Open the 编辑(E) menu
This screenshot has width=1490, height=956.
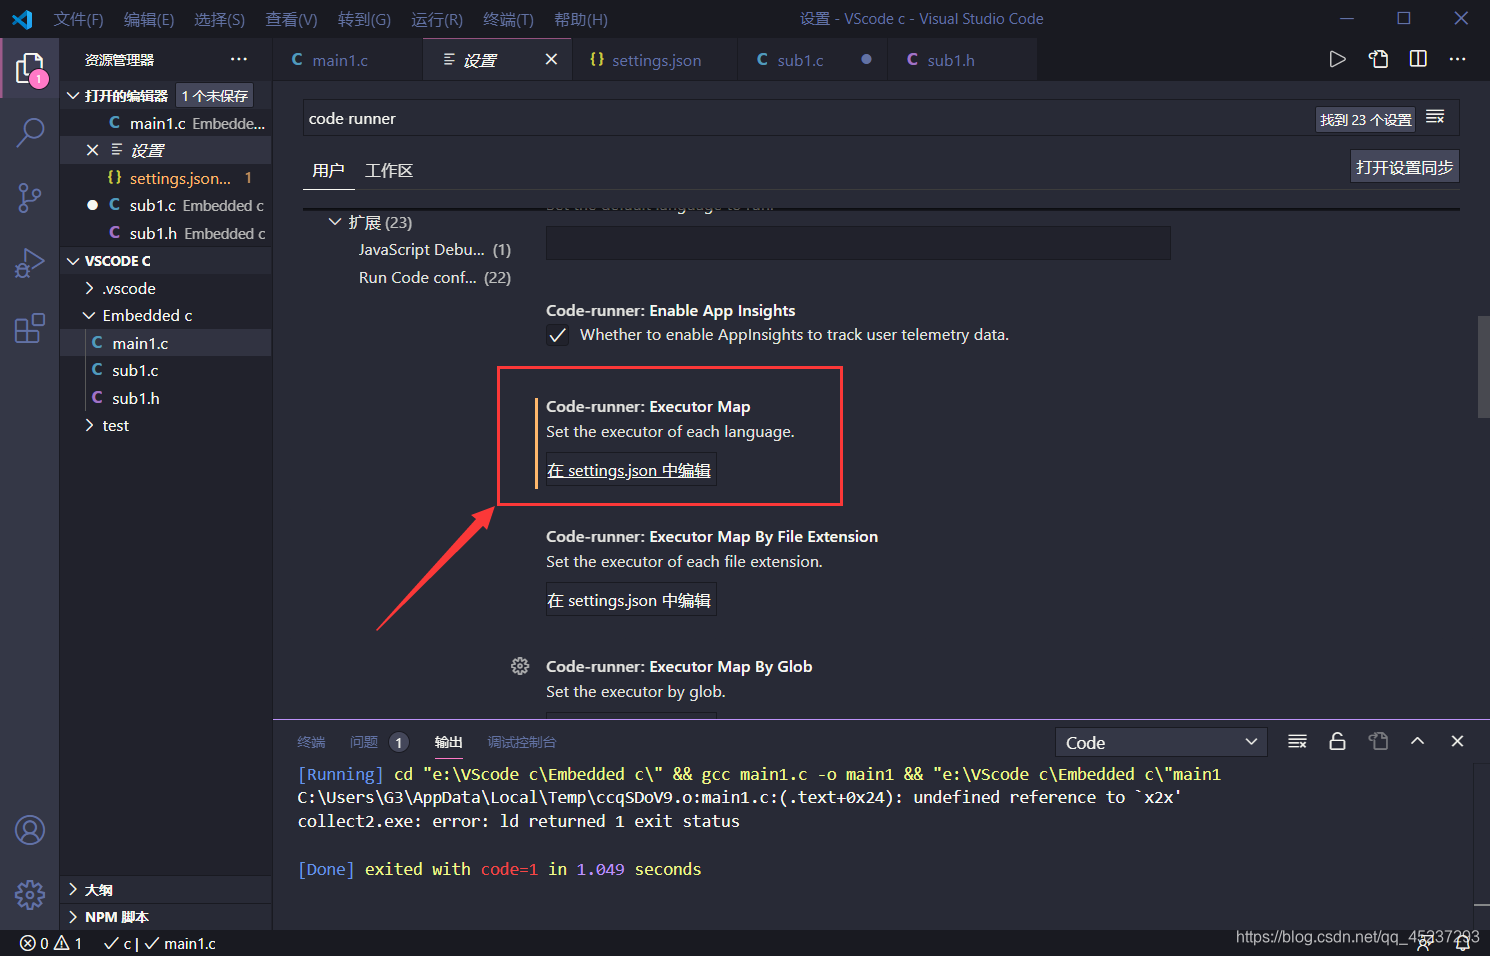coord(149,19)
